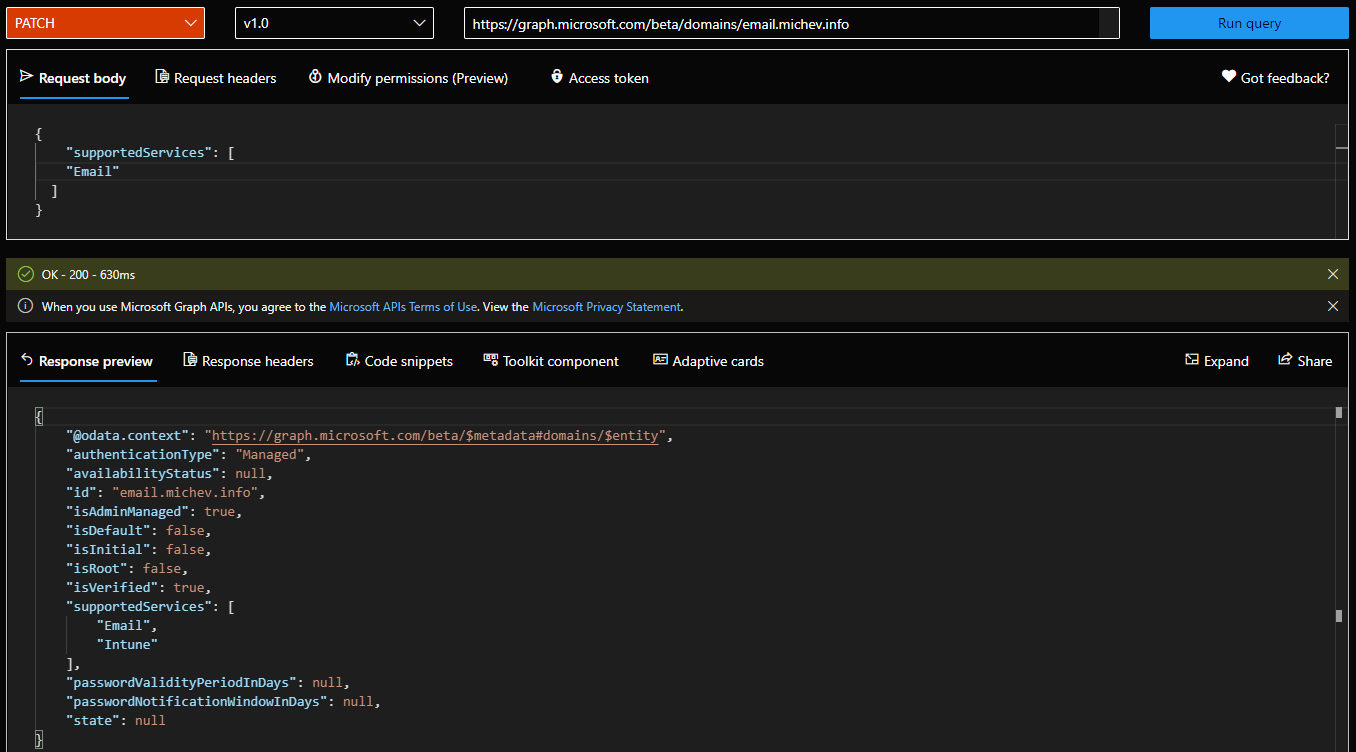
Task: Open the Response headers tab
Action: (248, 361)
